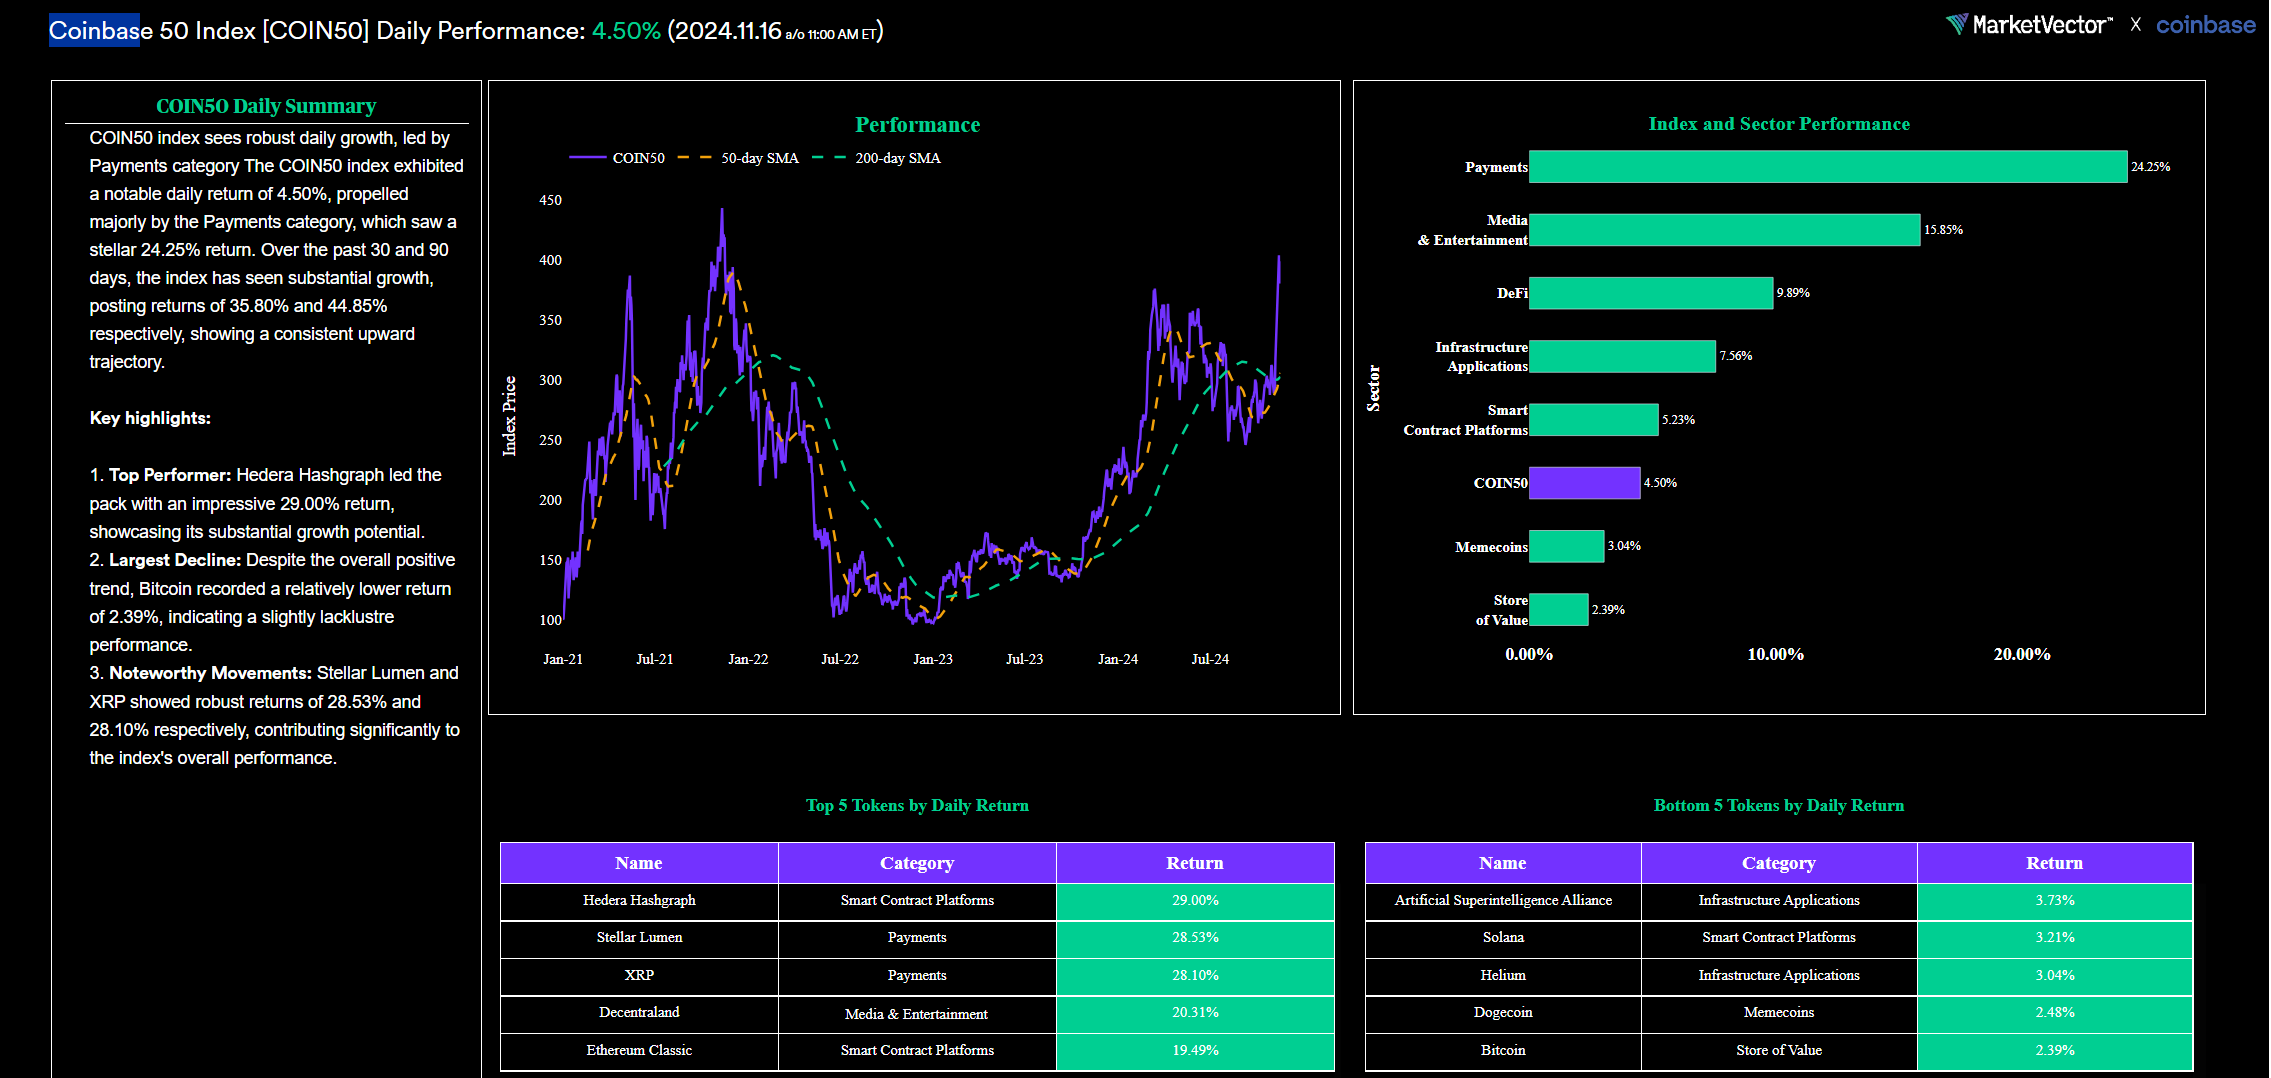Screen dimensions: 2271x1078
Task: Click the 20.31% return cell
Action: point(1195,1013)
